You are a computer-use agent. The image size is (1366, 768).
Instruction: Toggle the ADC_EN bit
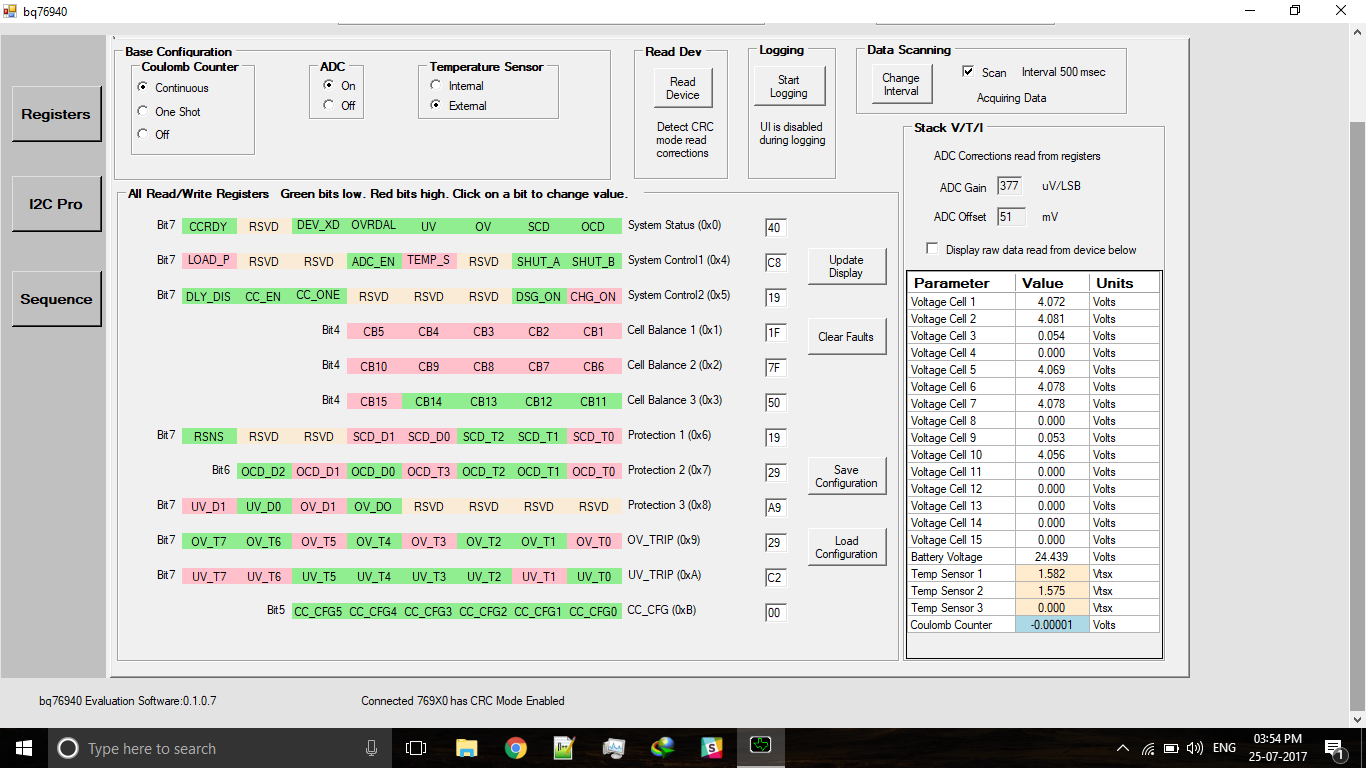tap(374, 261)
